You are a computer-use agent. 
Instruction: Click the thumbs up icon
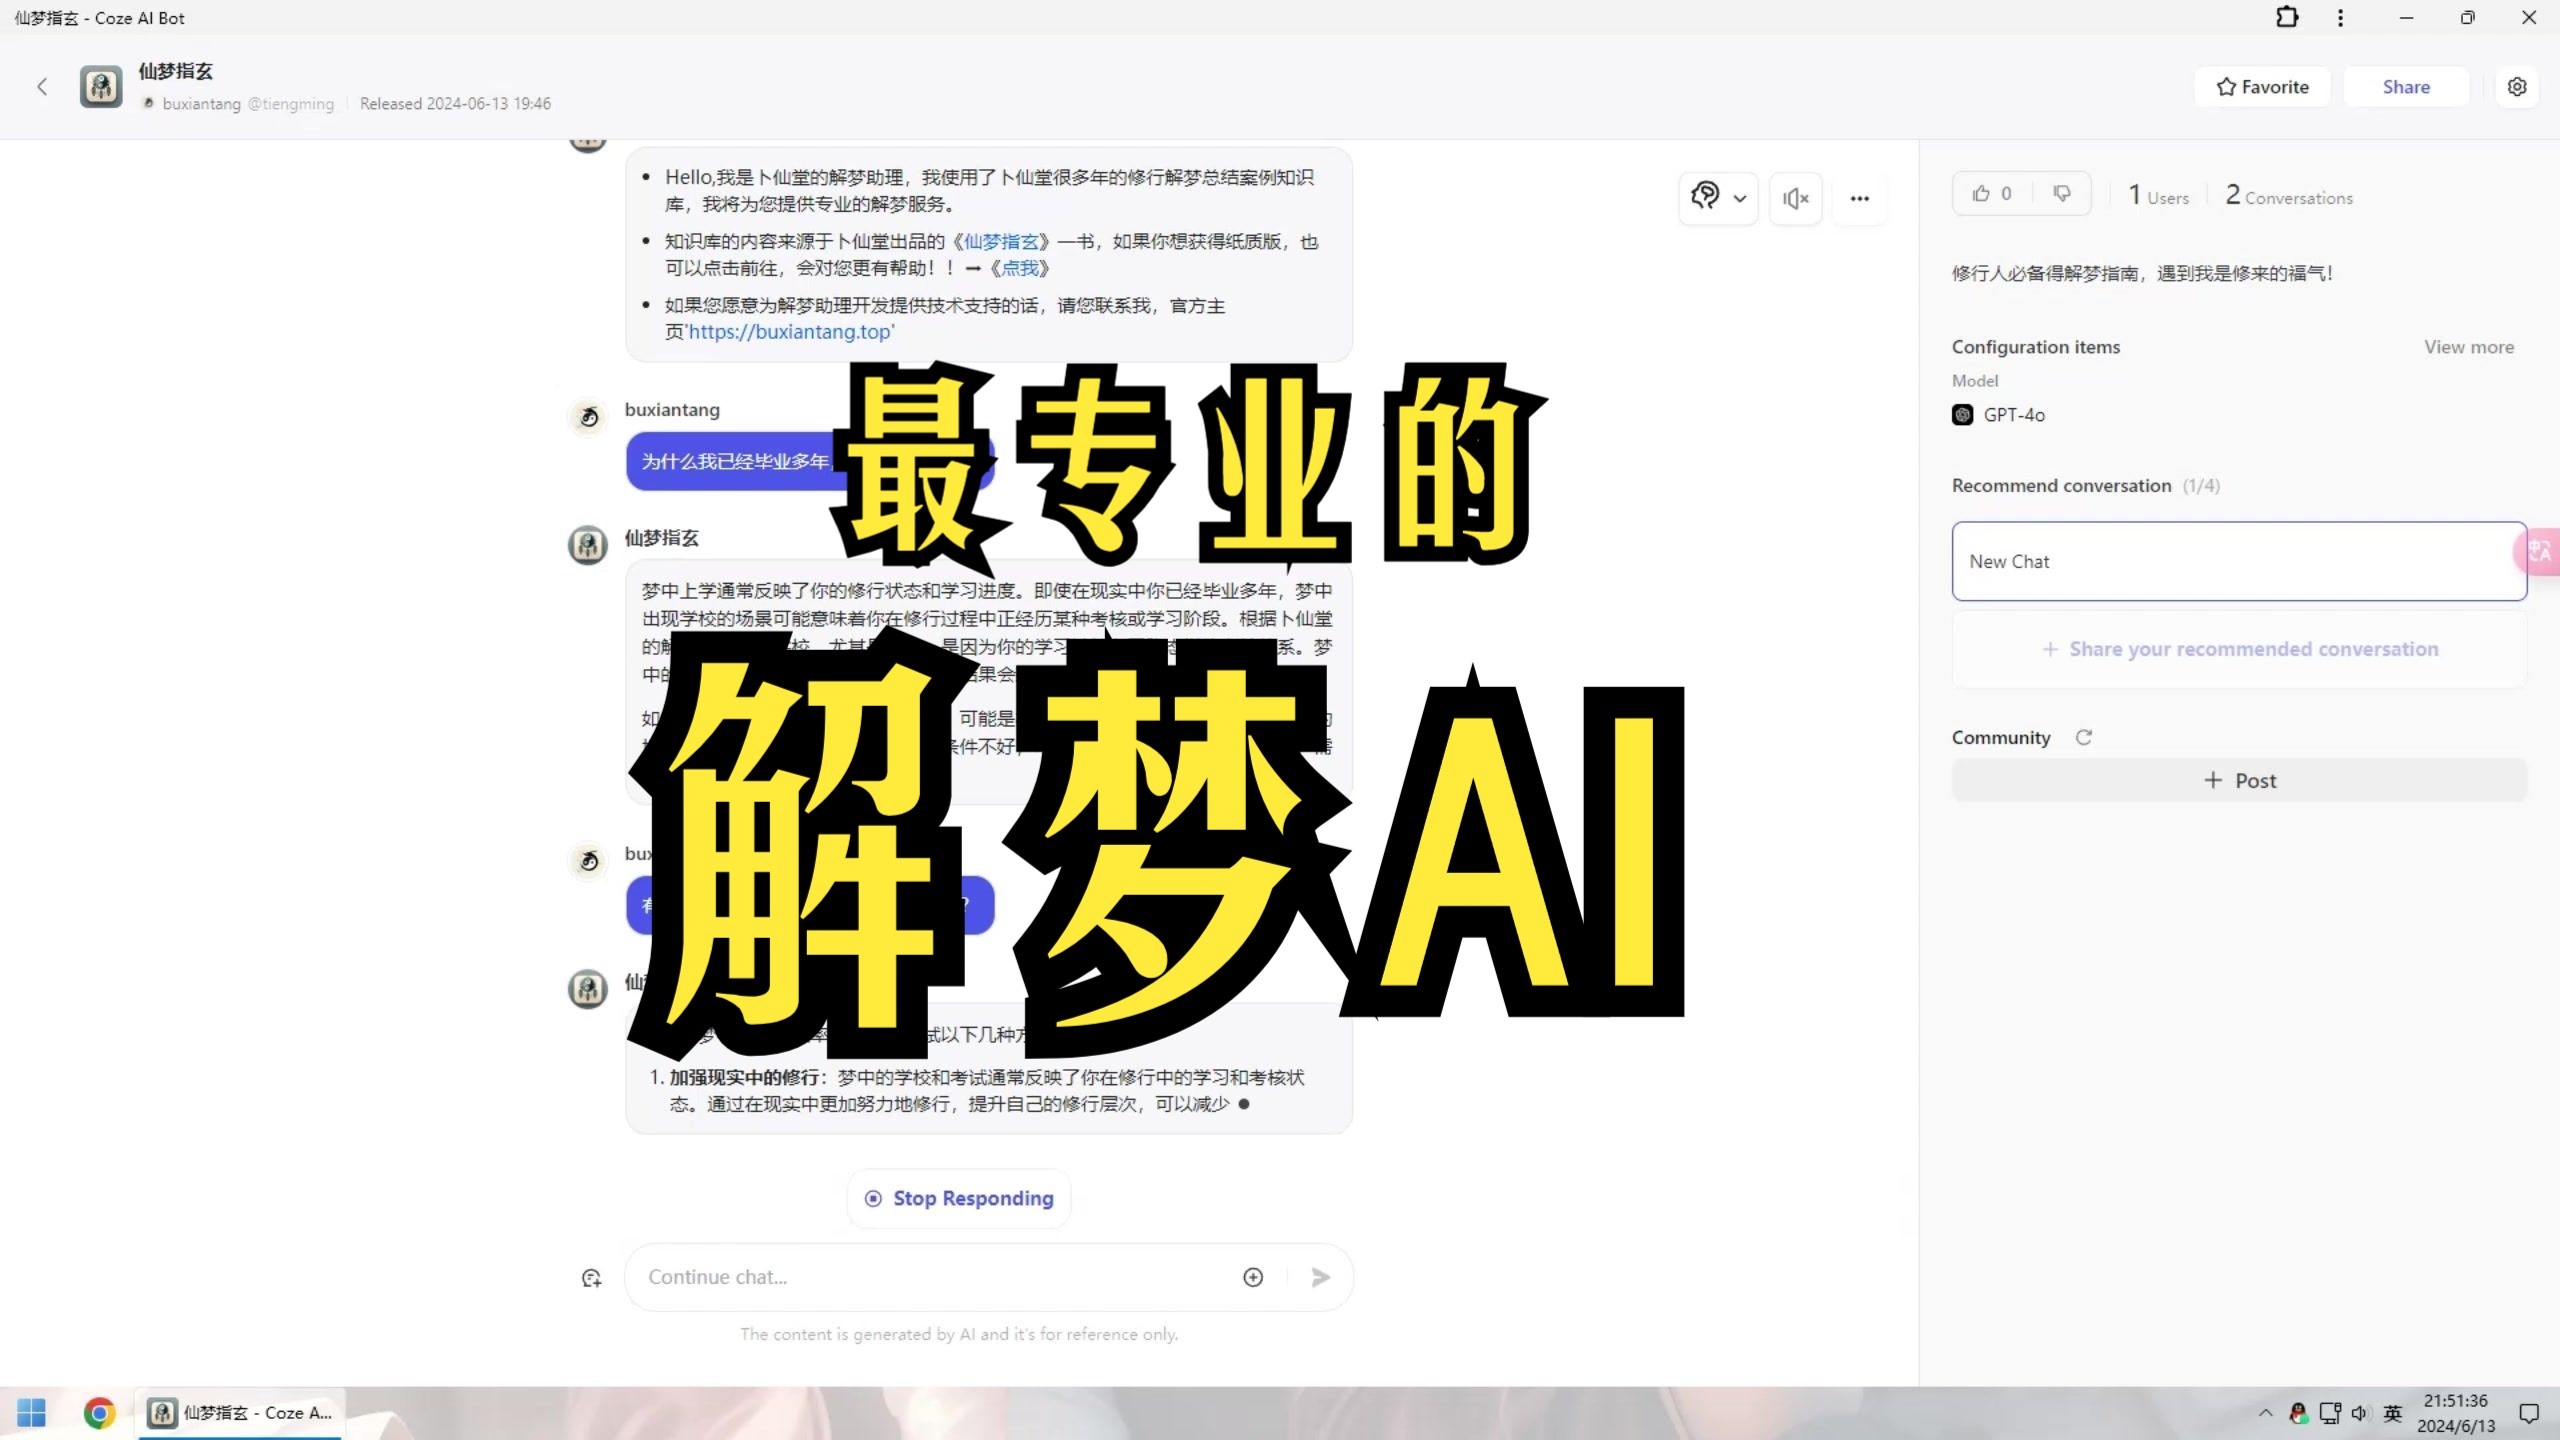point(1980,193)
